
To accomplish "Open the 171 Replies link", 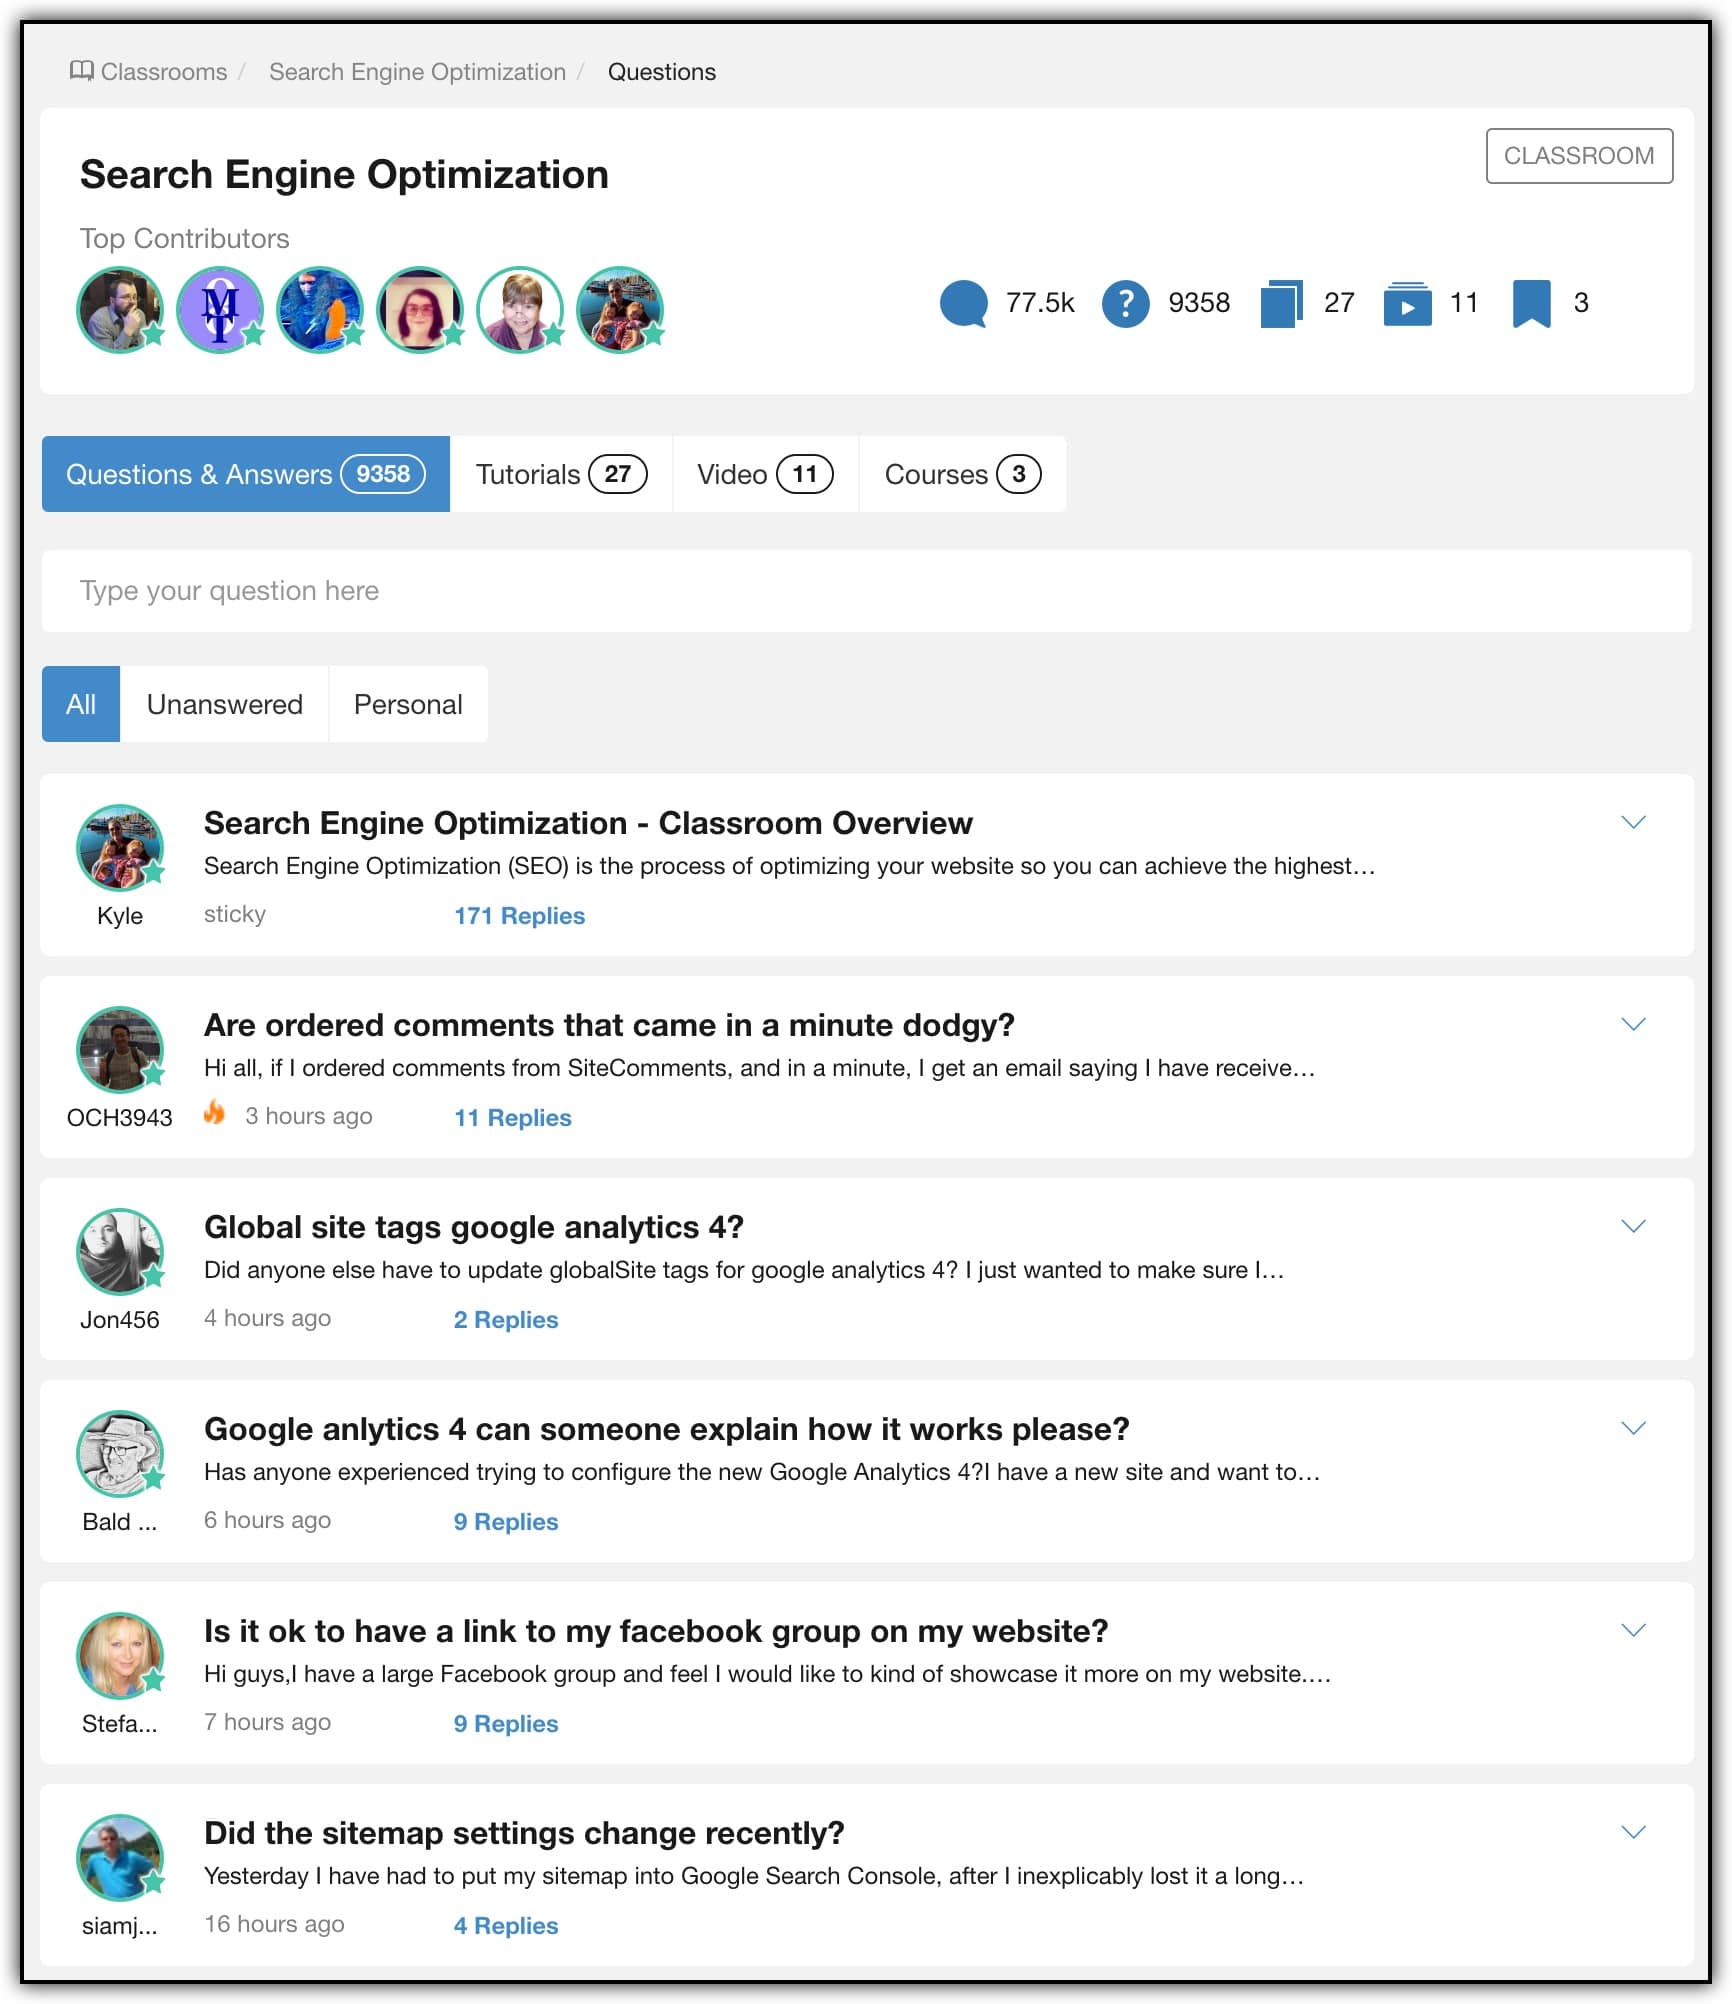I will [519, 916].
